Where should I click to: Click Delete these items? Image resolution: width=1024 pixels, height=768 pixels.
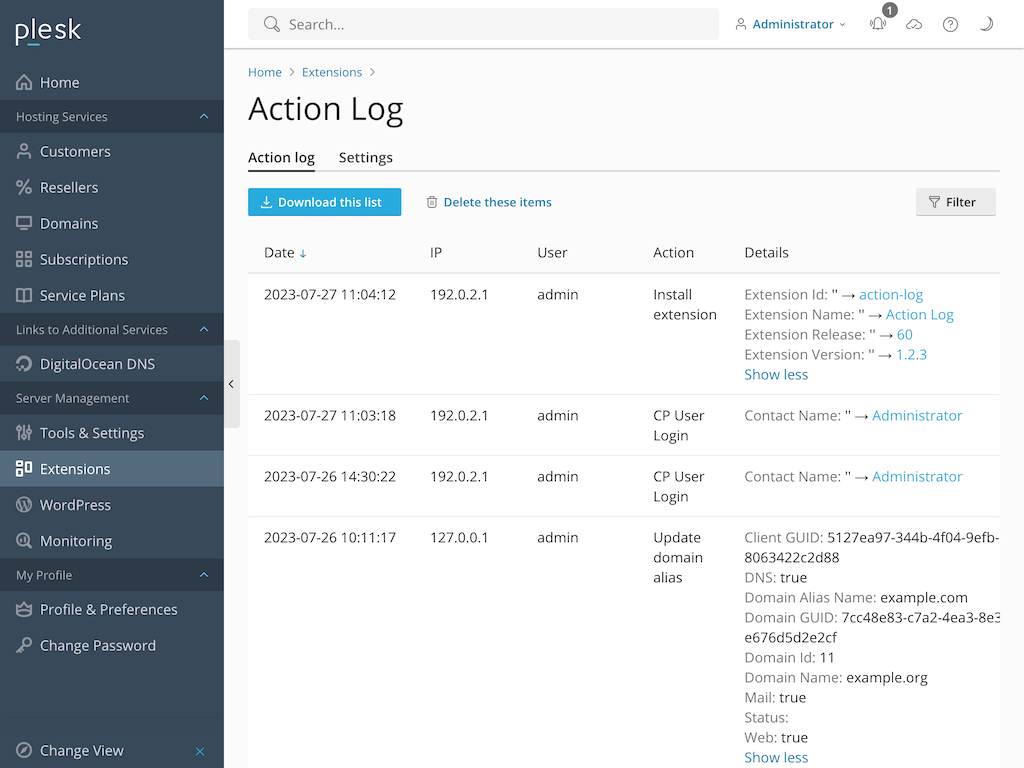click(489, 202)
